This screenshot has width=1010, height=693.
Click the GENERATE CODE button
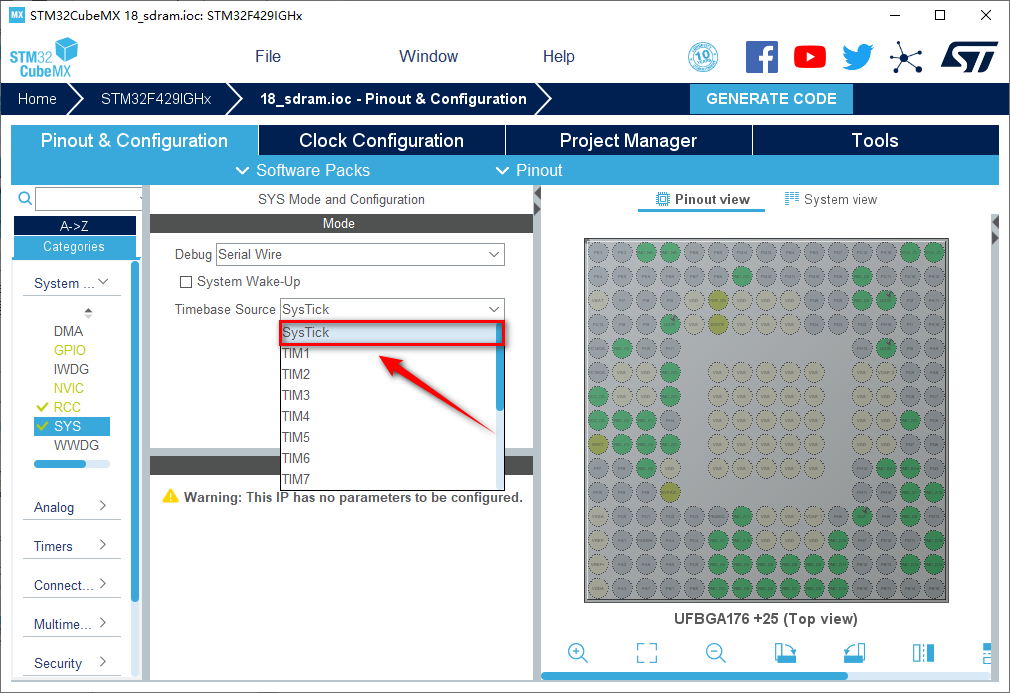[771, 99]
